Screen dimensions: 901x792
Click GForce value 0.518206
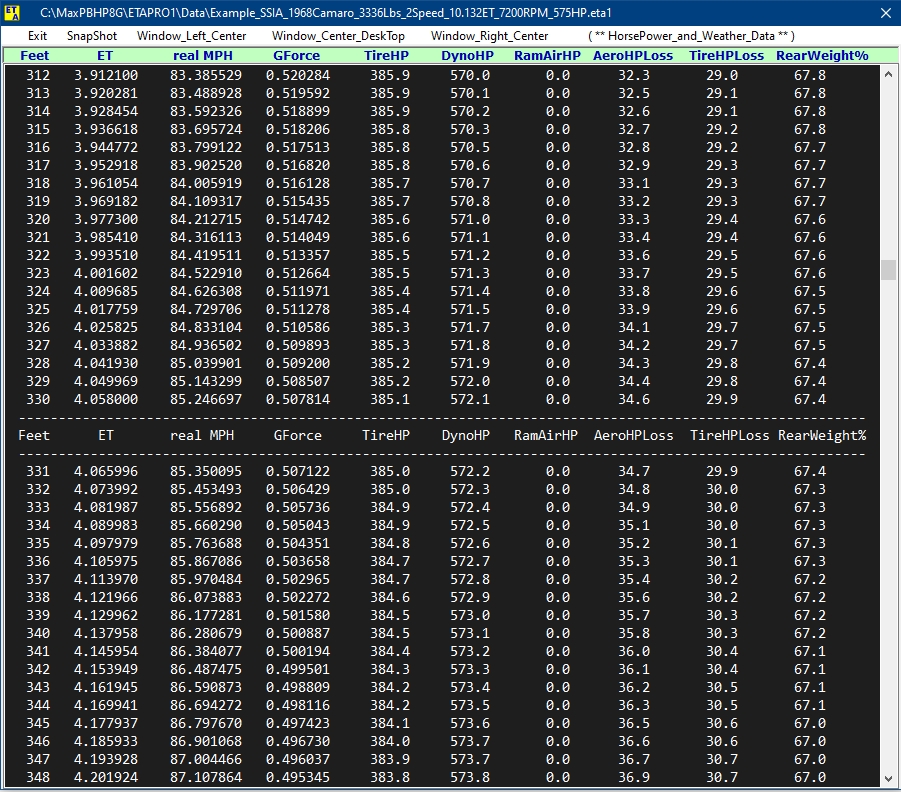298,129
